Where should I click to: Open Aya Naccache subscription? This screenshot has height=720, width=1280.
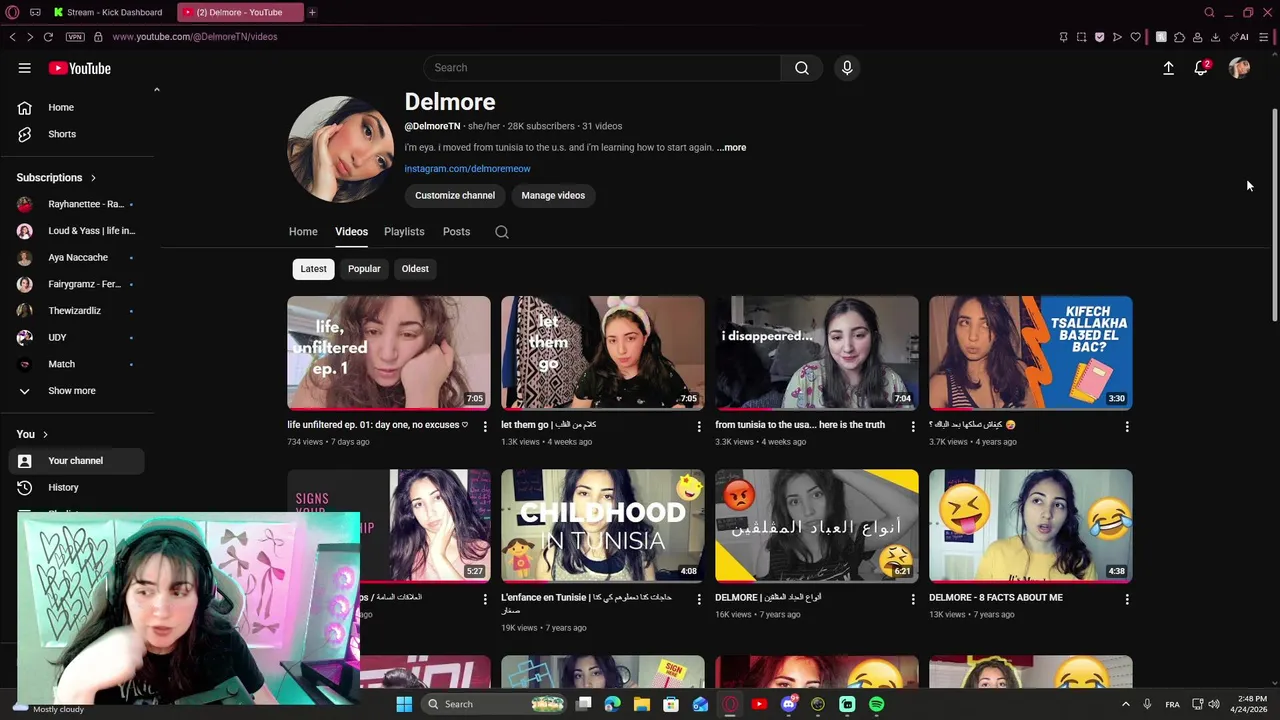(76, 257)
